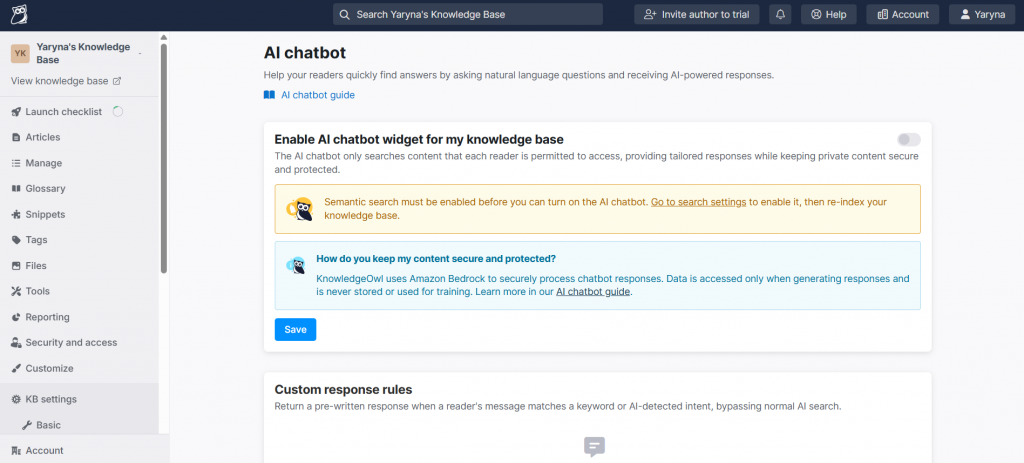Open AI chatbot guide link in blue box

click(593, 292)
